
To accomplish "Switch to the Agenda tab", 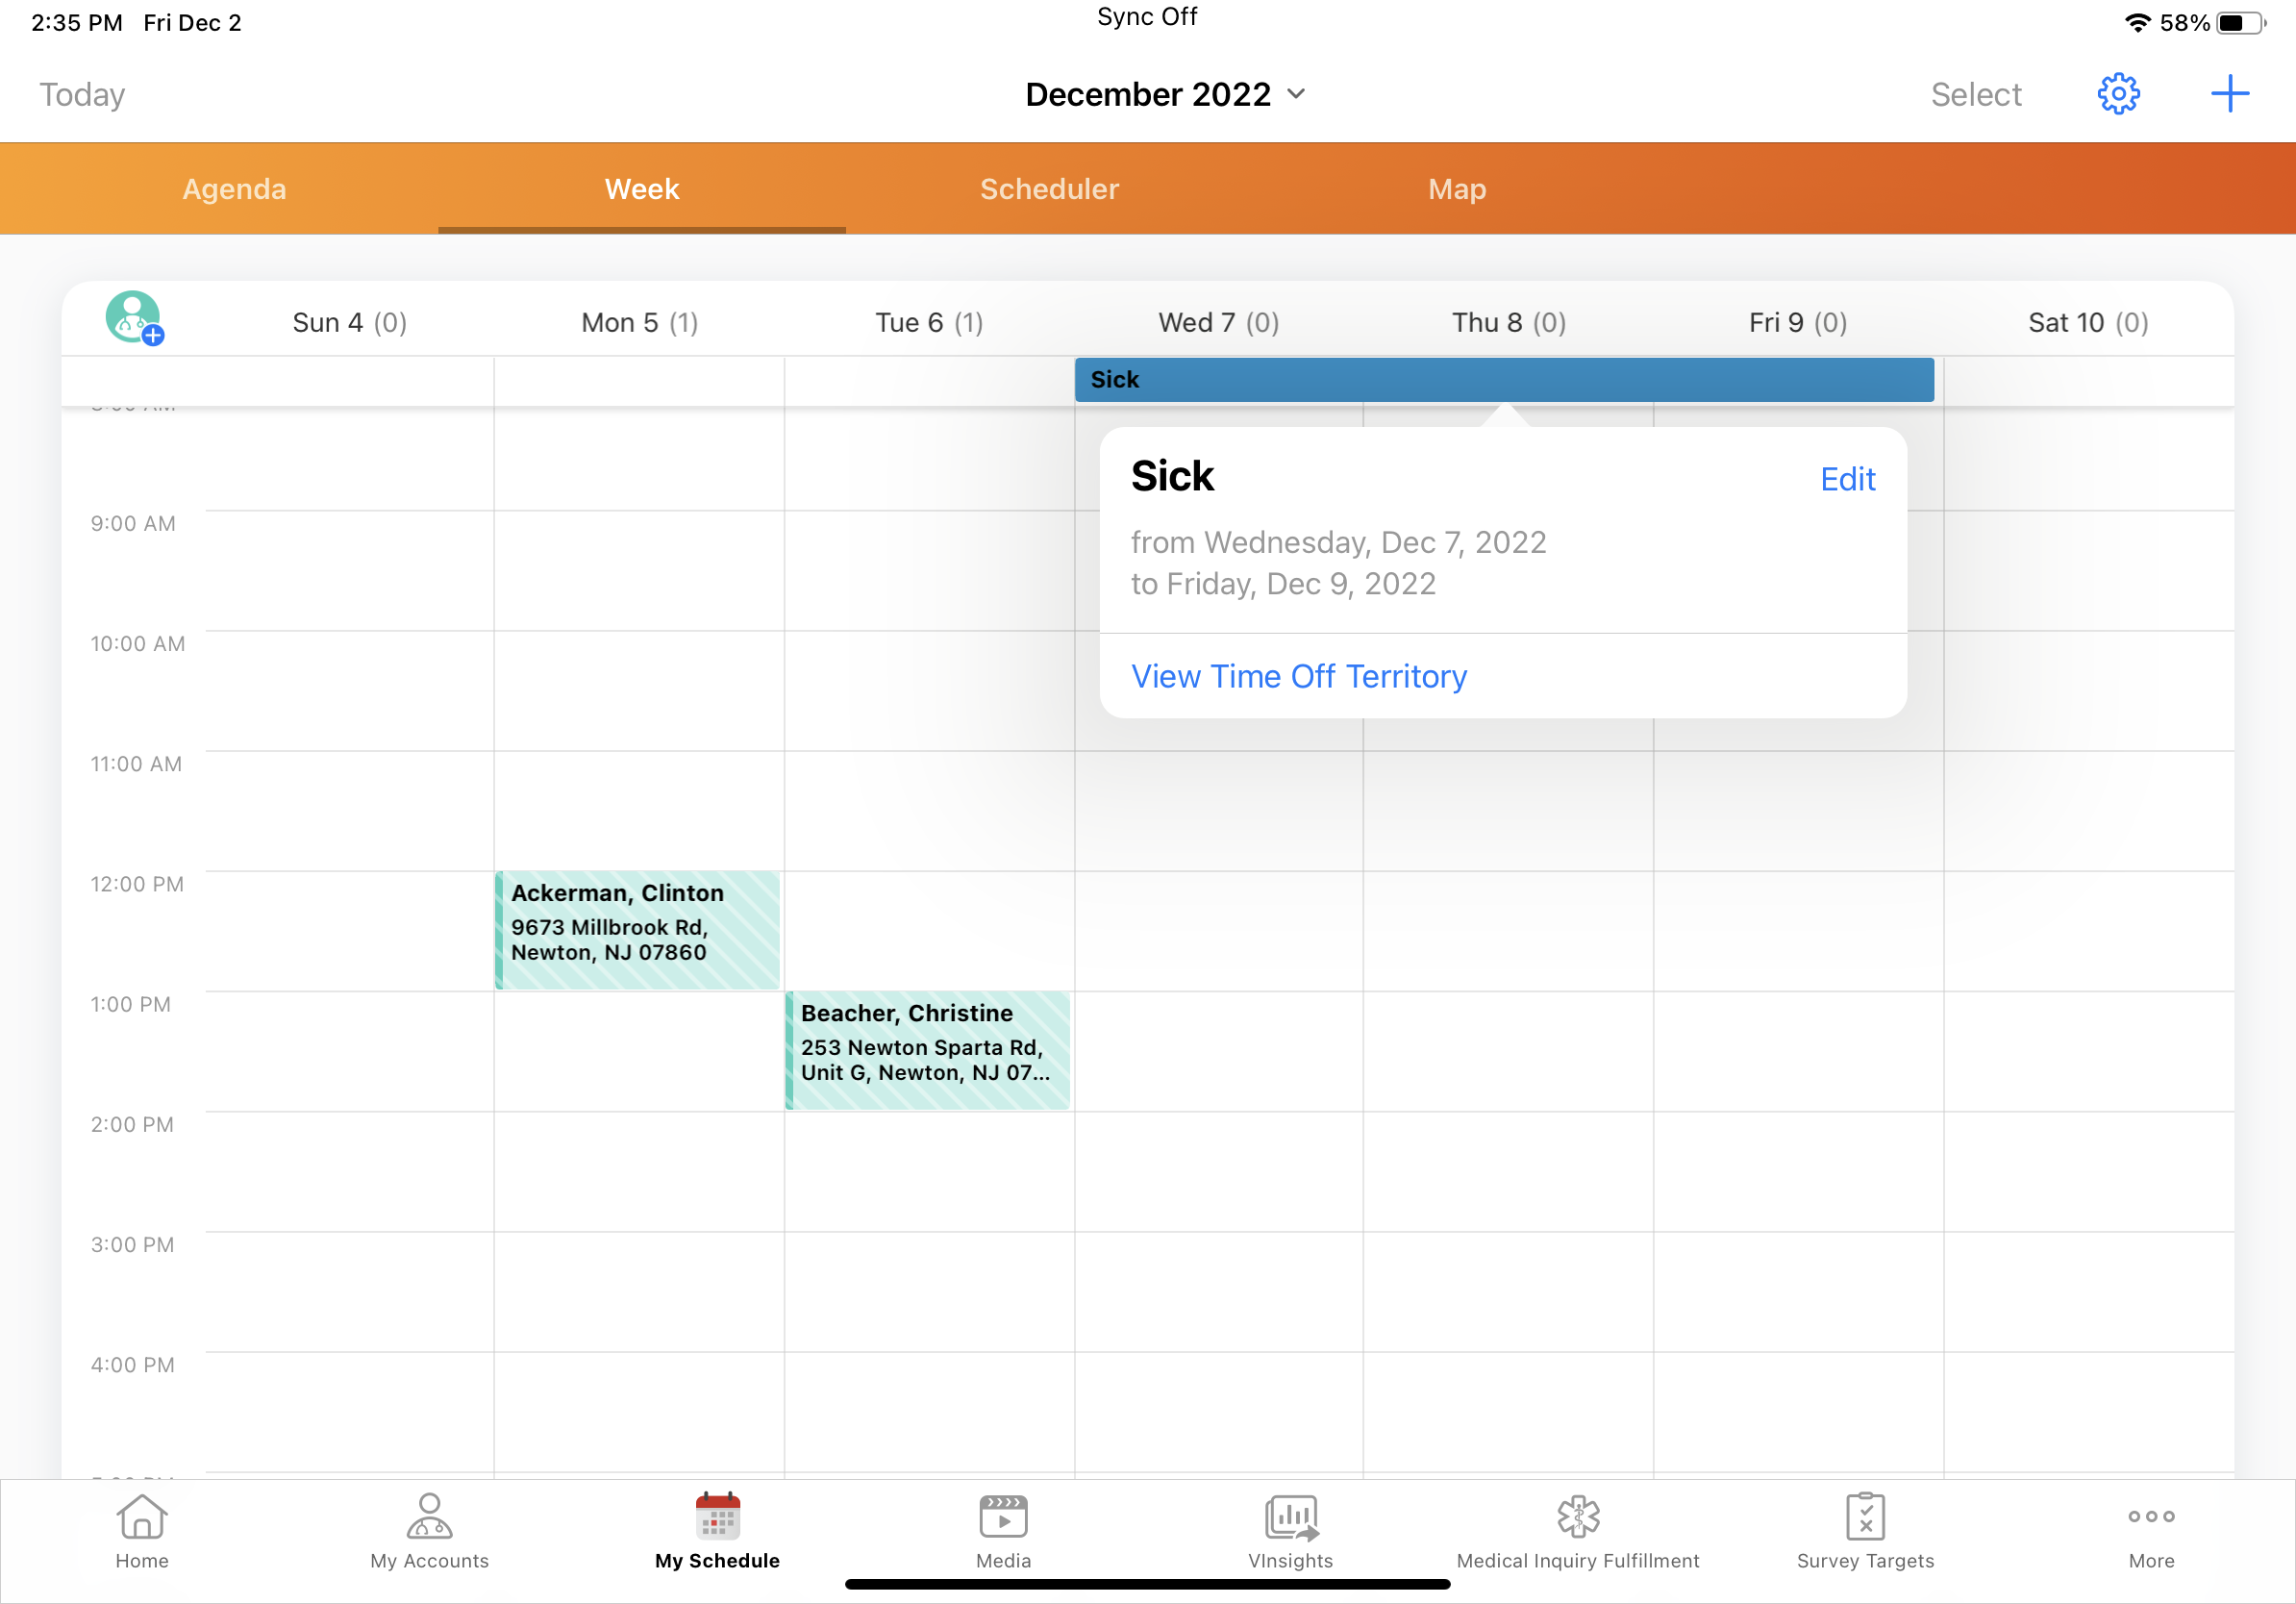I will pos(234,189).
